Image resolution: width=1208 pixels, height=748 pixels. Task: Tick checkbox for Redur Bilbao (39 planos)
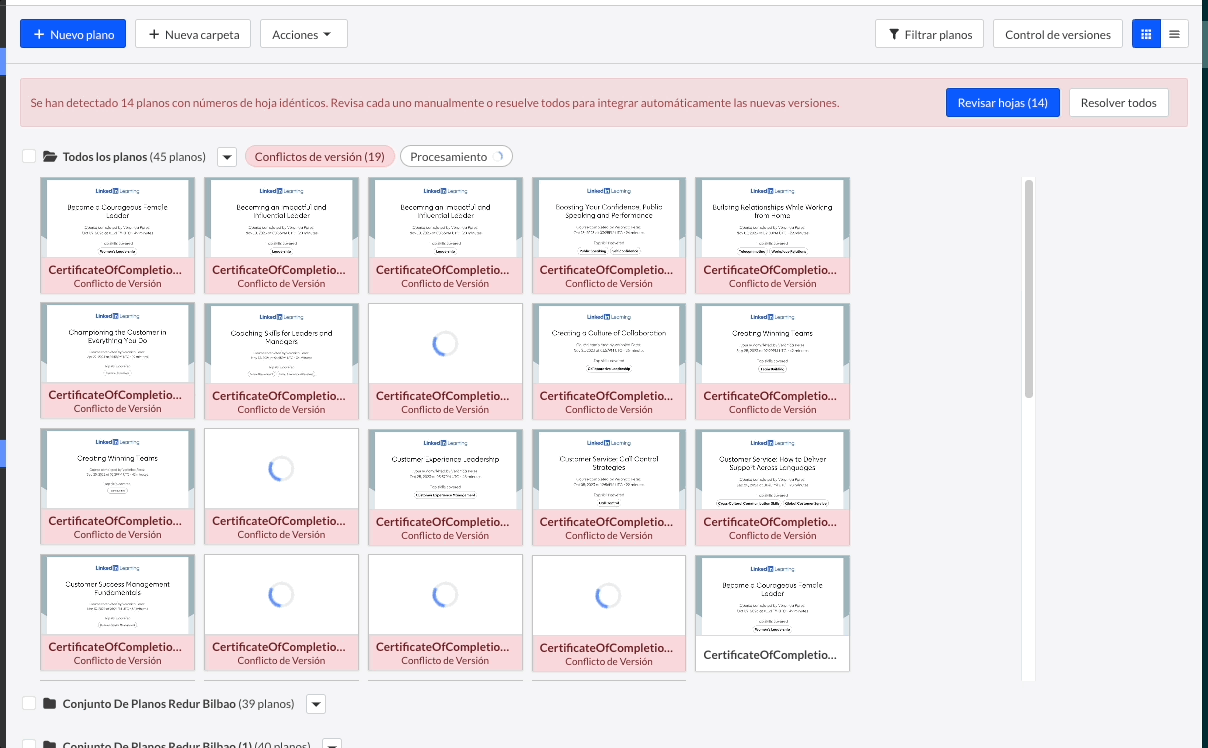point(29,704)
